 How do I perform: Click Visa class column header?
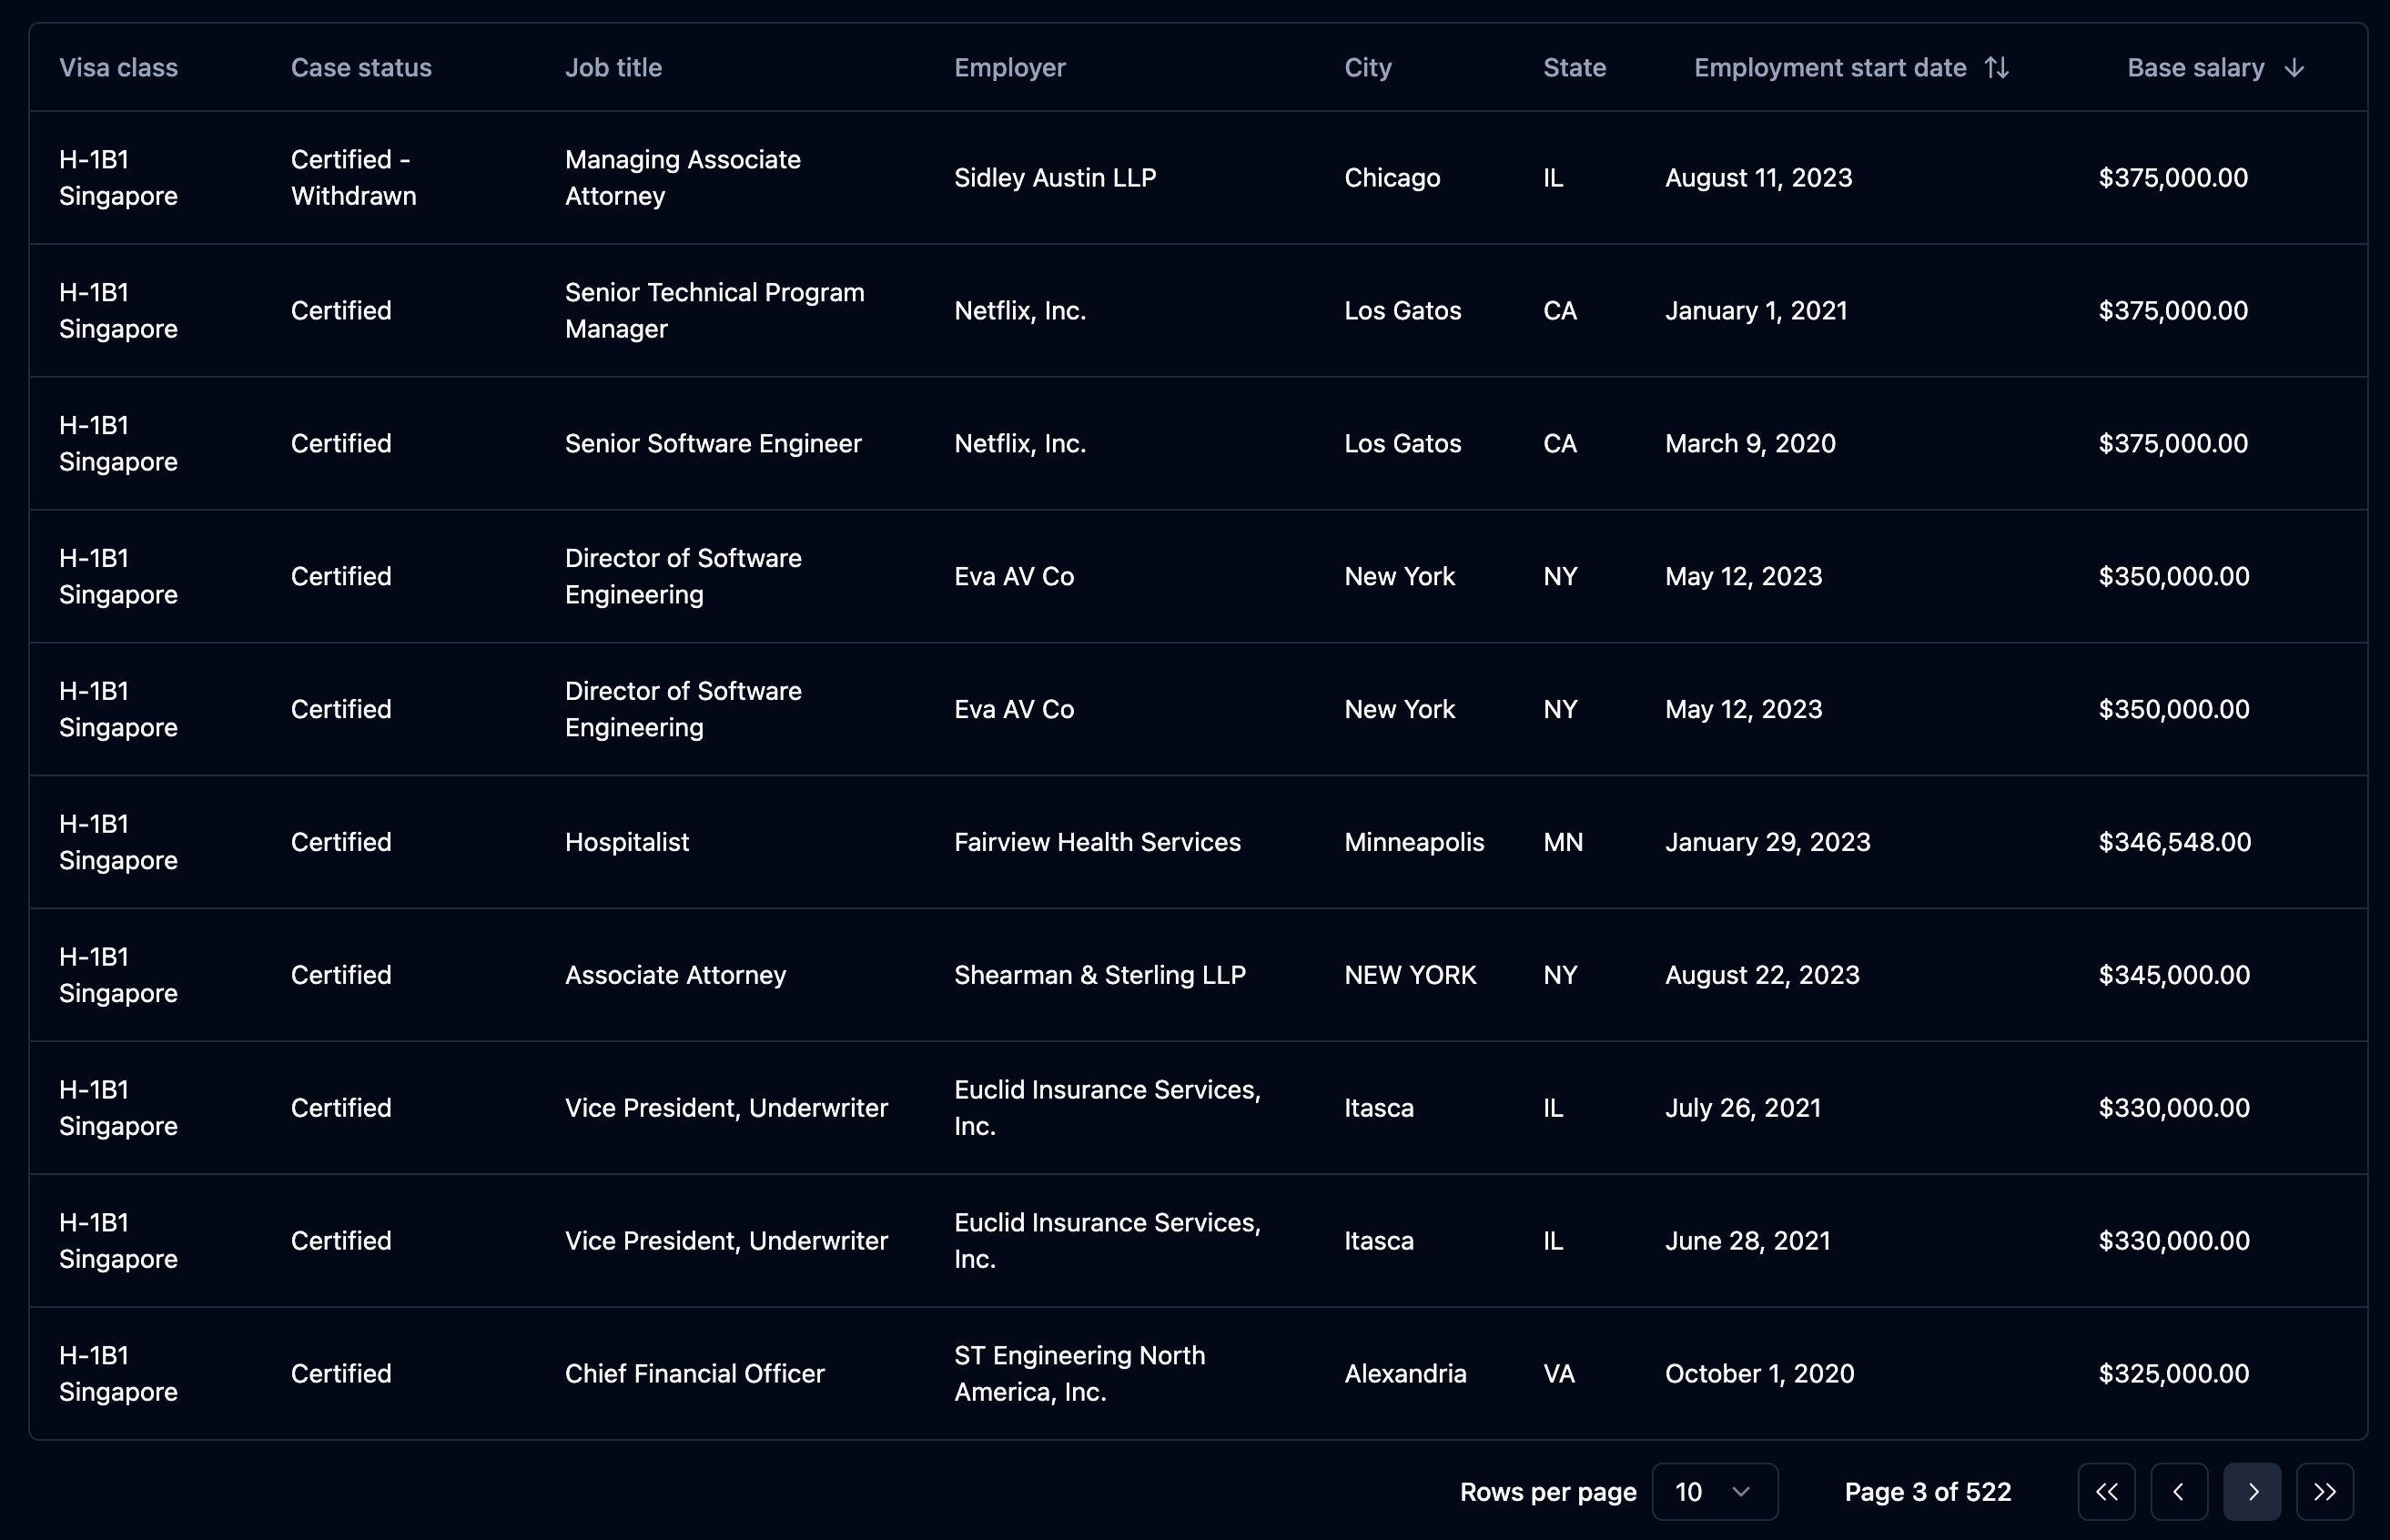pos(118,67)
